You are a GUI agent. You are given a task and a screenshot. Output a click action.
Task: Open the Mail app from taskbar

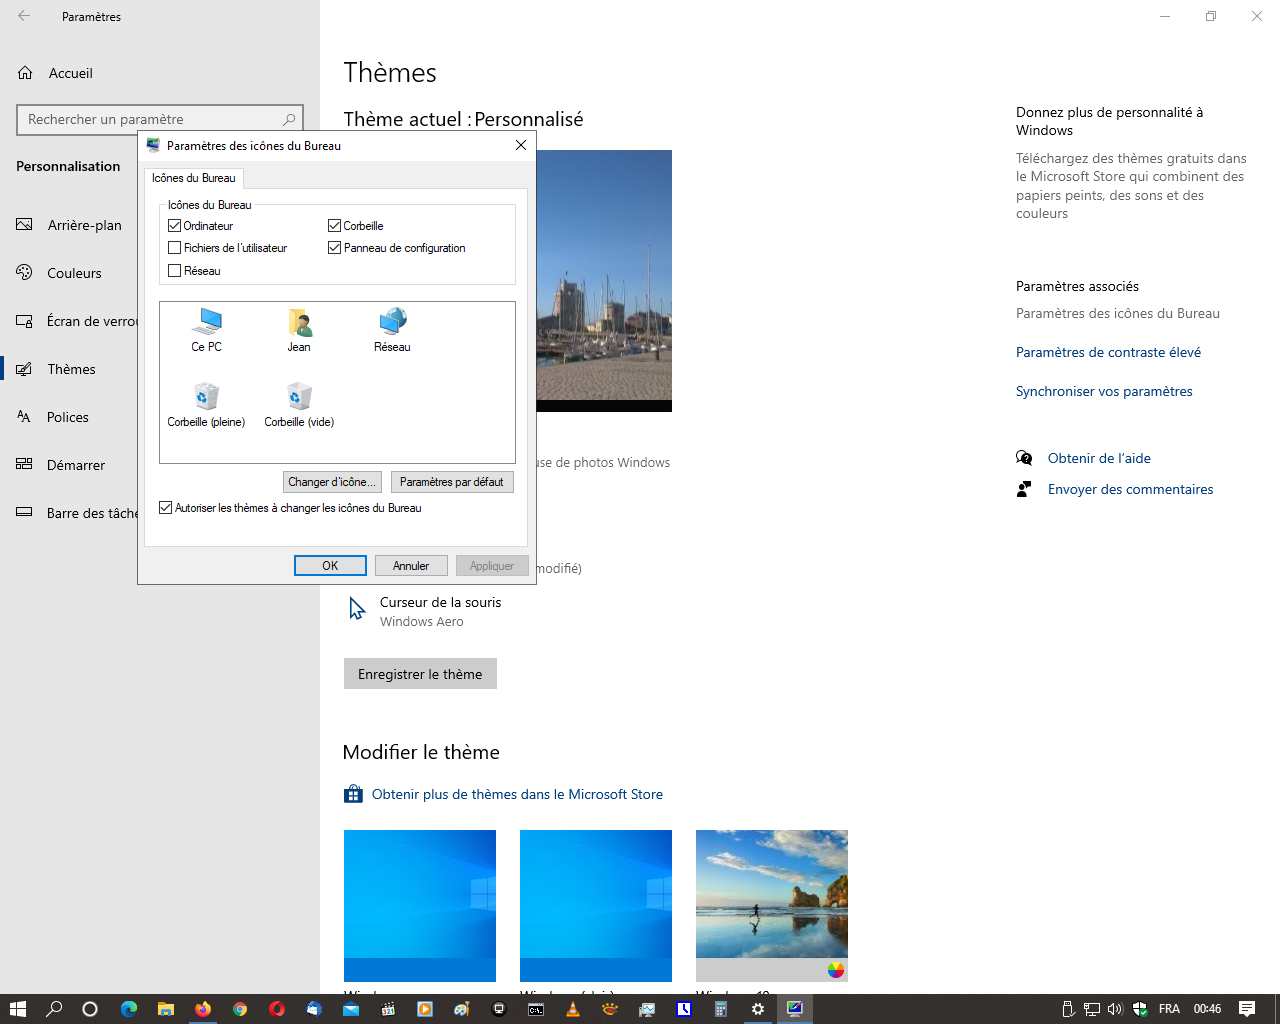pyautogui.click(x=351, y=1009)
